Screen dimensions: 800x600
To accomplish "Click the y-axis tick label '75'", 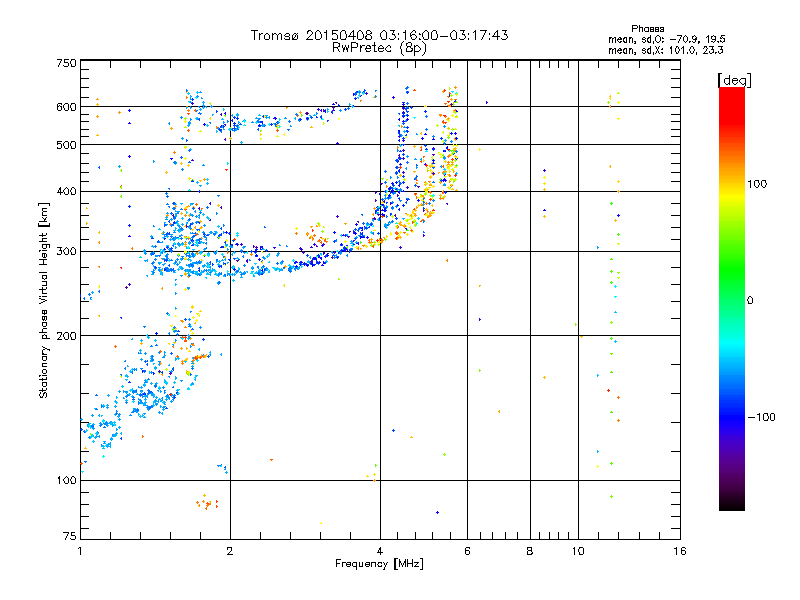I will point(70,536).
